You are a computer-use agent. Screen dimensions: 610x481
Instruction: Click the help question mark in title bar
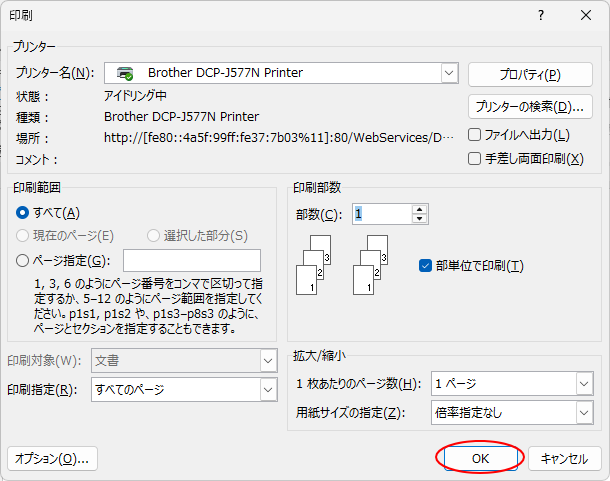pos(541,16)
